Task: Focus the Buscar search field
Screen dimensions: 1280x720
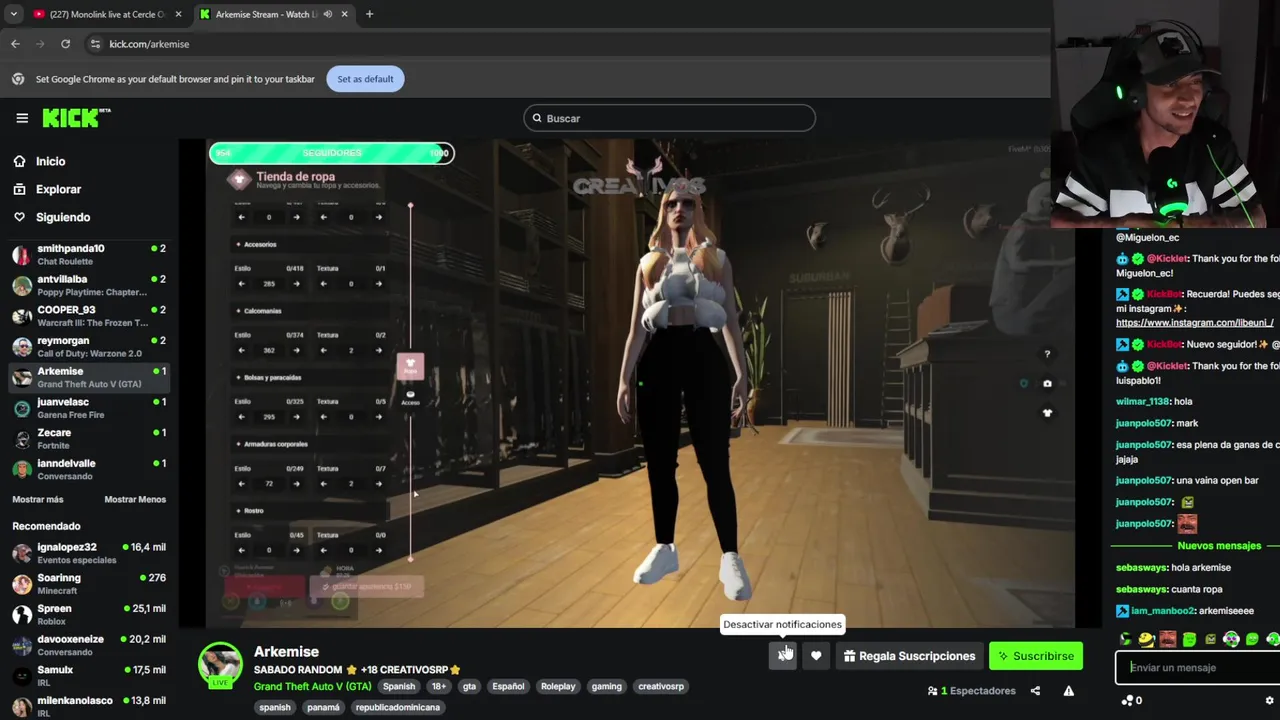Action: [669, 118]
